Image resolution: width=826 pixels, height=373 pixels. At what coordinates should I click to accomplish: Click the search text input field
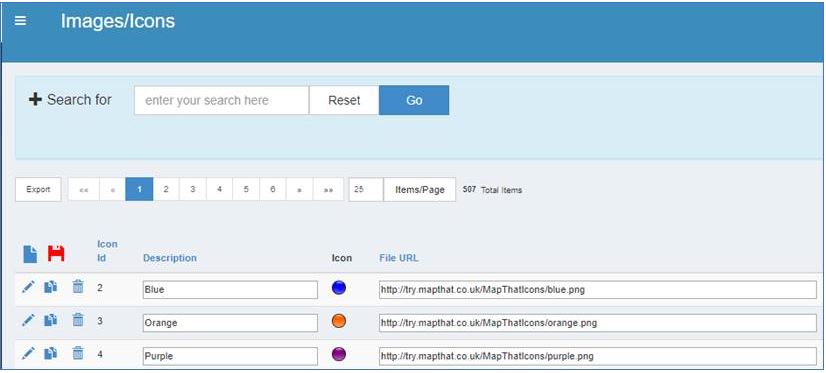point(221,100)
